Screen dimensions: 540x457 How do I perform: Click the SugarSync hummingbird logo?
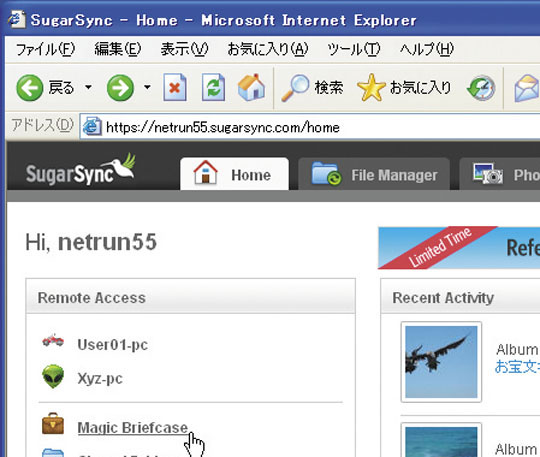(81, 170)
